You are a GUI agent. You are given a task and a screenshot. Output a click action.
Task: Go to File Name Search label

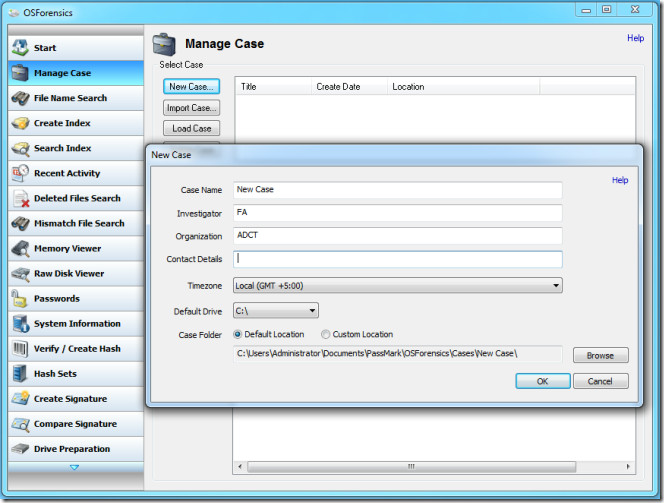click(70, 98)
